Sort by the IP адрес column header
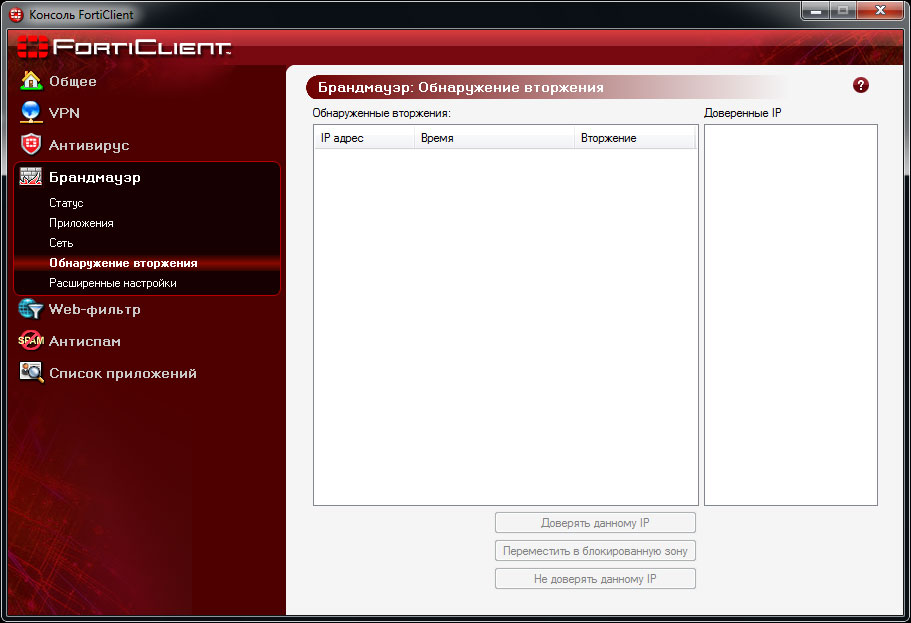 click(x=364, y=138)
